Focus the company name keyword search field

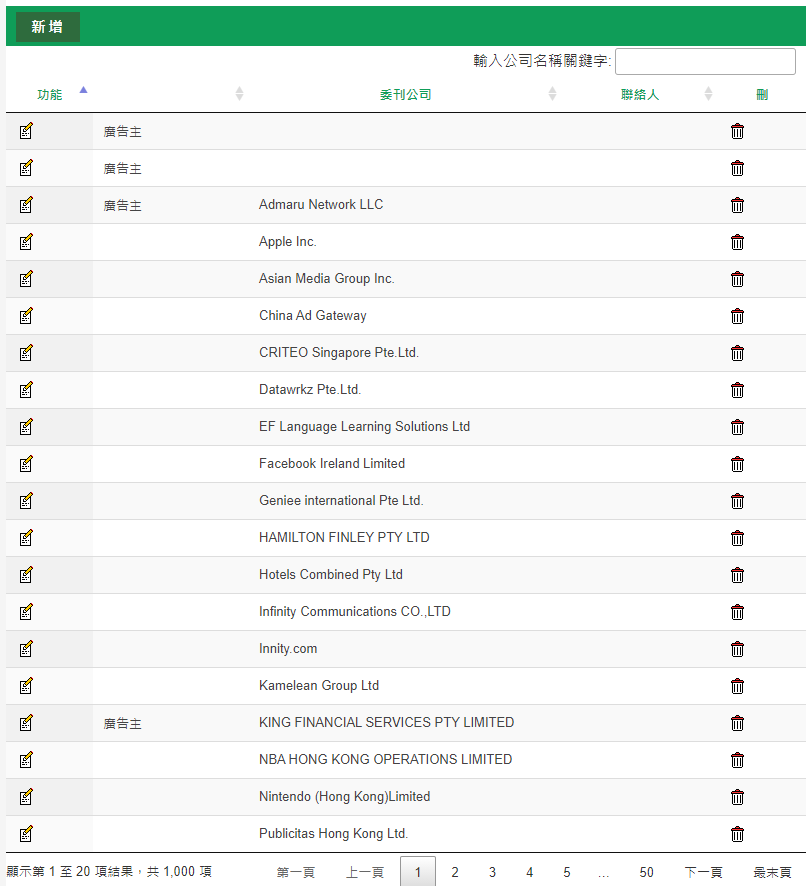point(705,61)
